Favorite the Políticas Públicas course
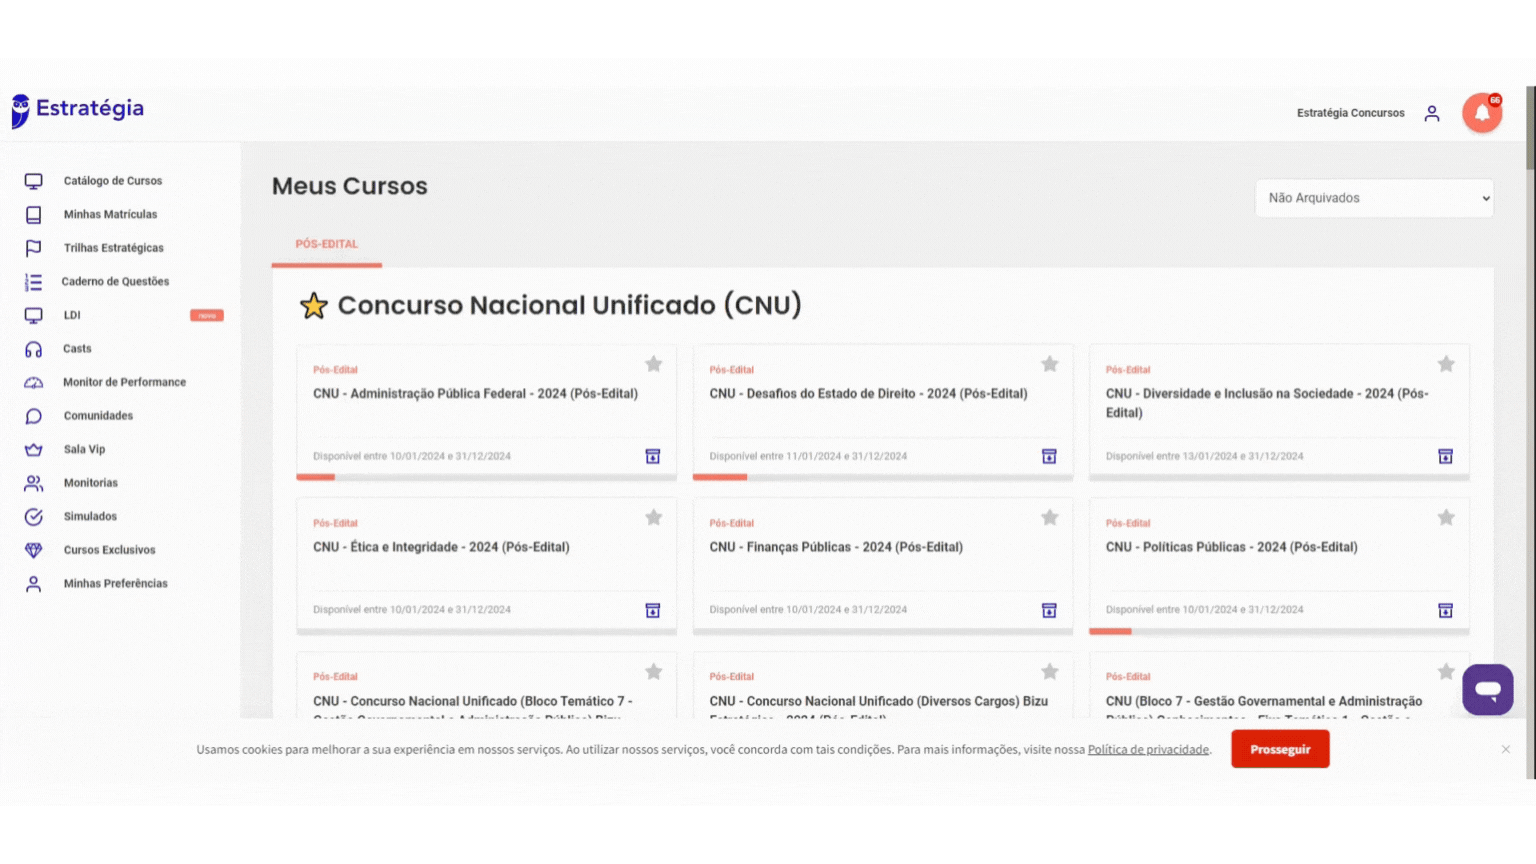 pyautogui.click(x=1446, y=517)
